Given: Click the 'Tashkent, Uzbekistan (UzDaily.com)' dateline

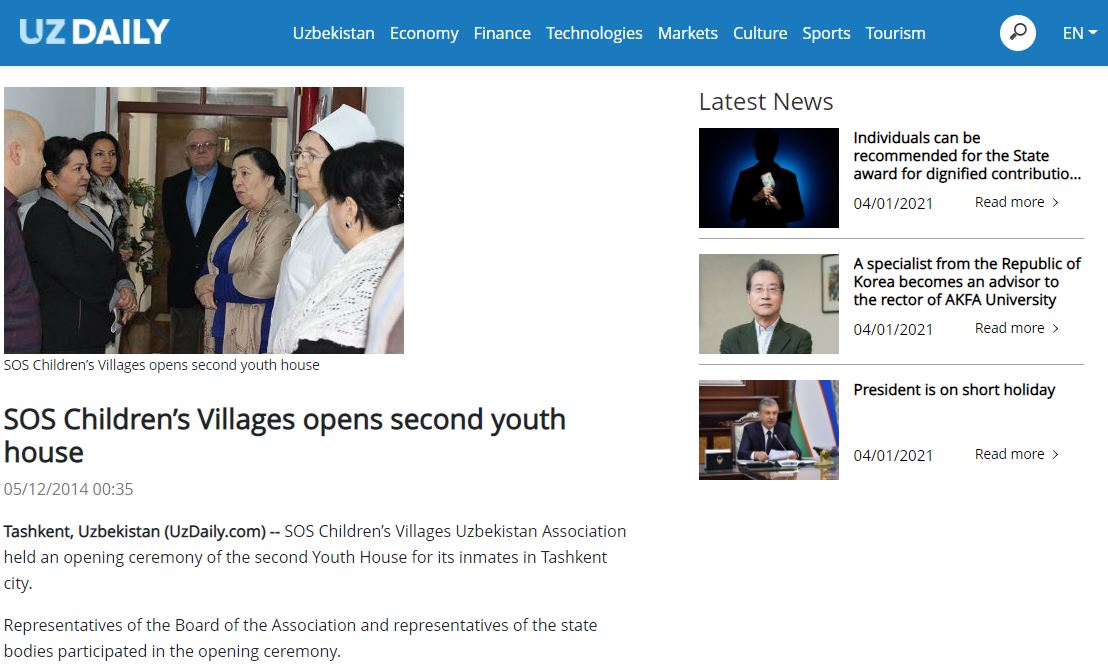Looking at the screenshot, I should point(135,531).
